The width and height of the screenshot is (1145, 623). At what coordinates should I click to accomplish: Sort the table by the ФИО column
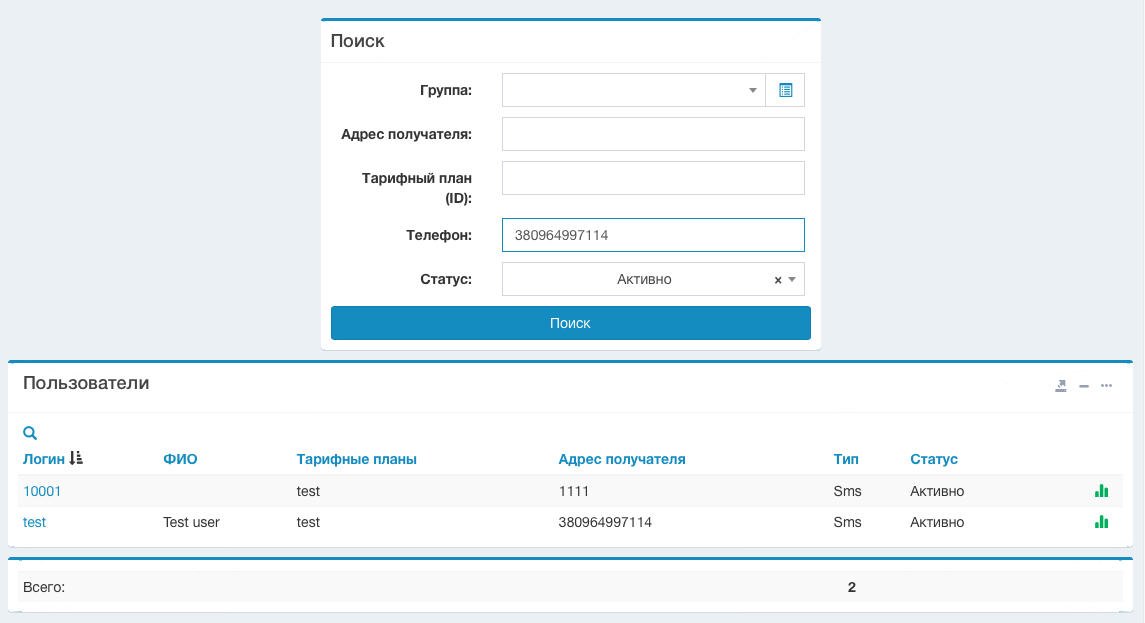click(x=180, y=459)
